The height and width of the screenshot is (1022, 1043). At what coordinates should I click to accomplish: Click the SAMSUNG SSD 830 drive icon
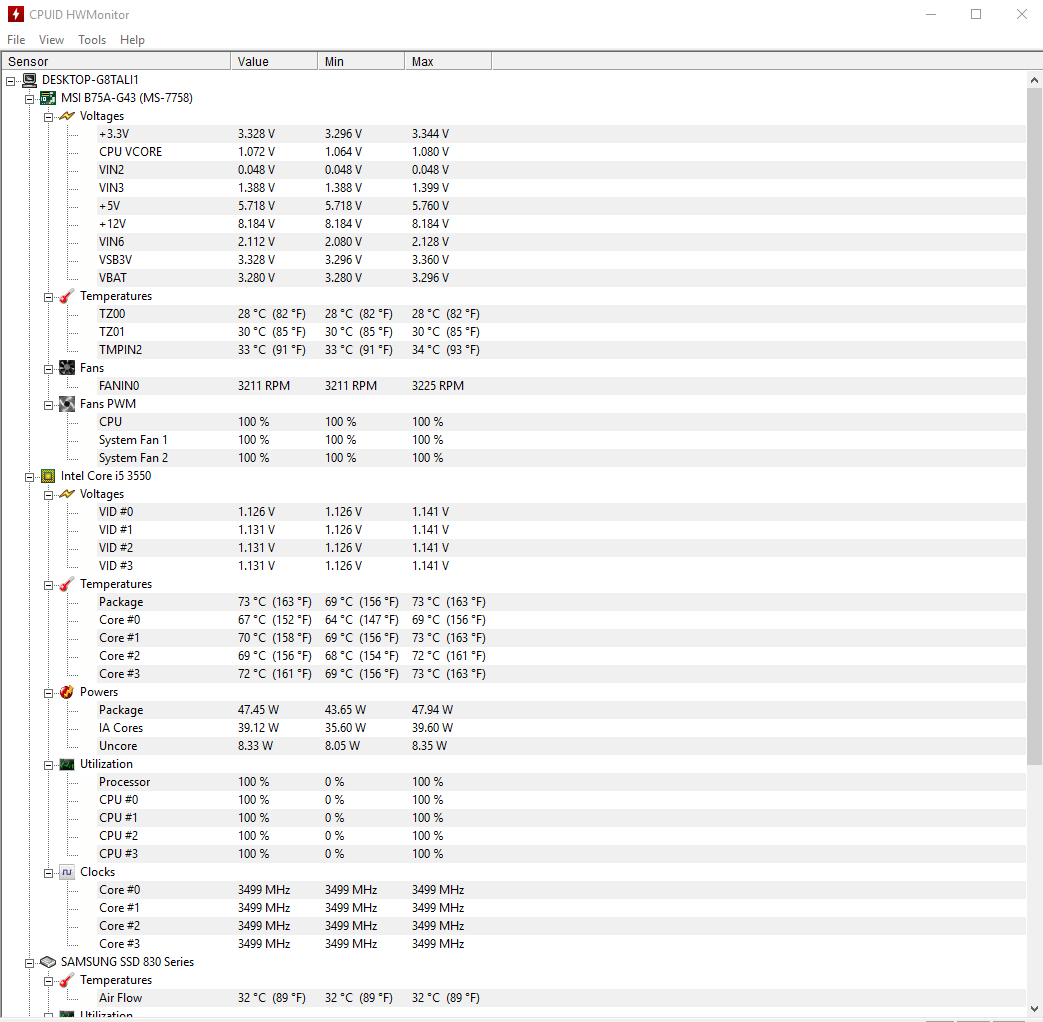(x=48, y=962)
